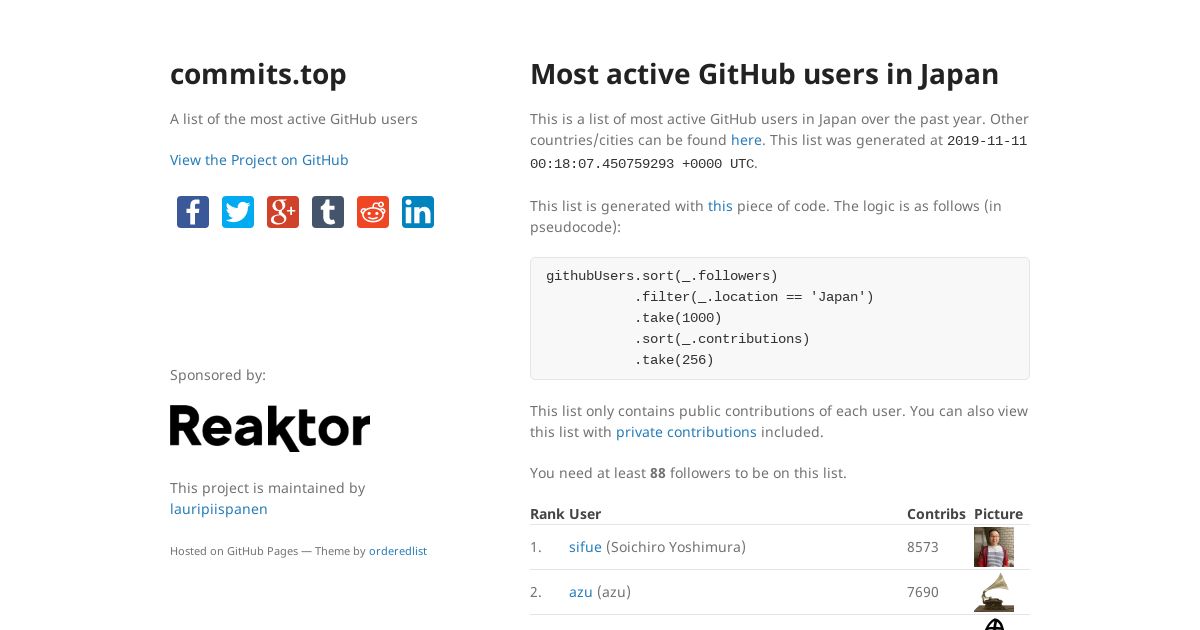This screenshot has width=1200, height=630.
Task: Open user 'azu' profile link
Action: 581,592
